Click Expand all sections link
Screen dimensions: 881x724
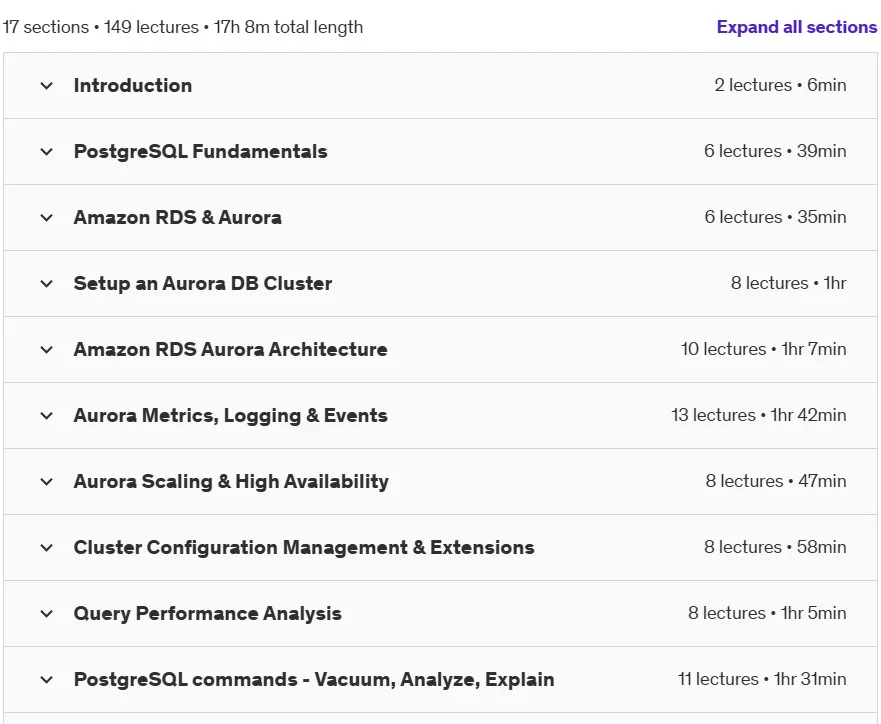point(797,27)
